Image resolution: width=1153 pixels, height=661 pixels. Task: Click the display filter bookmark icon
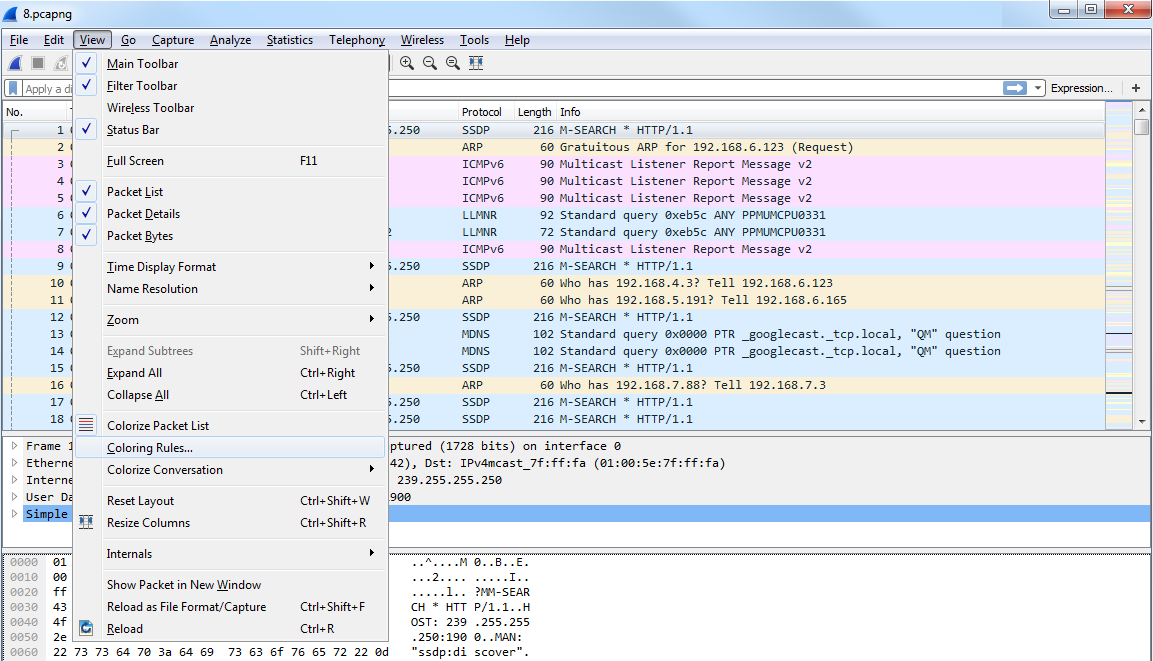[x=14, y=88]
